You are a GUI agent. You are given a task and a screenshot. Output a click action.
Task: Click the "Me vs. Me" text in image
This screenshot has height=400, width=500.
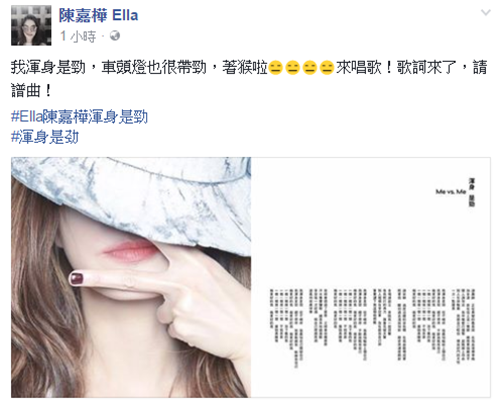[x=451, y=192]
